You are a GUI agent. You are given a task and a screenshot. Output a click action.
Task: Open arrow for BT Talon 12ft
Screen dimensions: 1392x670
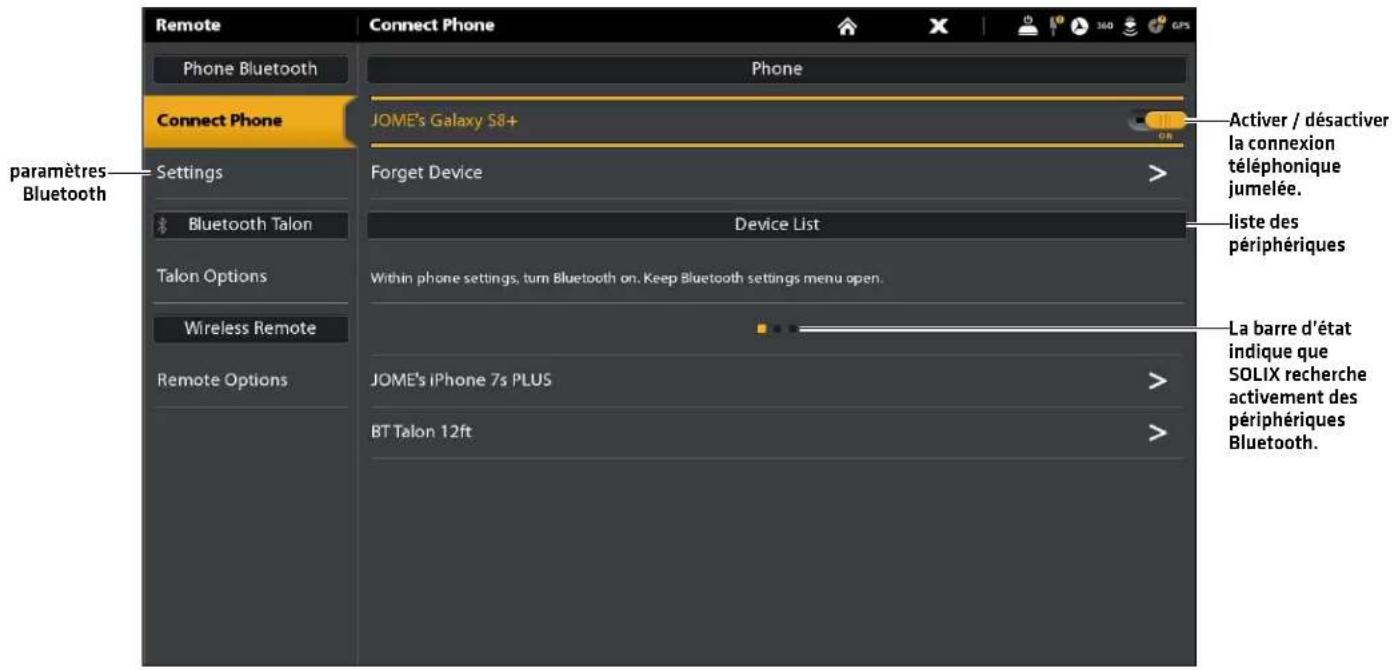tap(1158, 433)
